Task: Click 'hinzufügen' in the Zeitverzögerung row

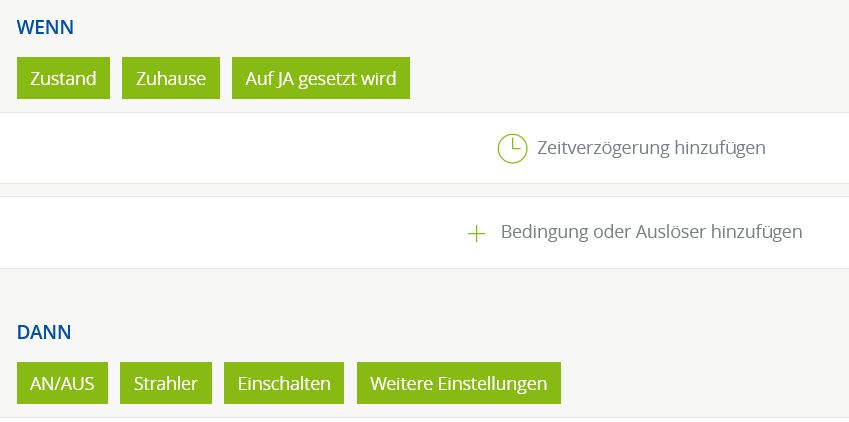Action: click(720, 148)
